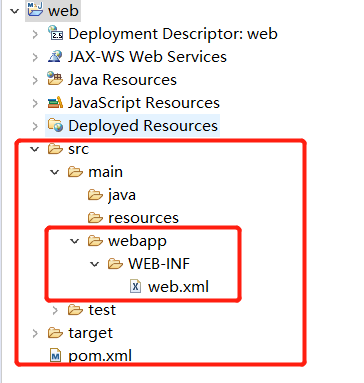Select the pom.xml file label
Image resolution: width=364 pixels, height=383 pixels.
point(100,356)
